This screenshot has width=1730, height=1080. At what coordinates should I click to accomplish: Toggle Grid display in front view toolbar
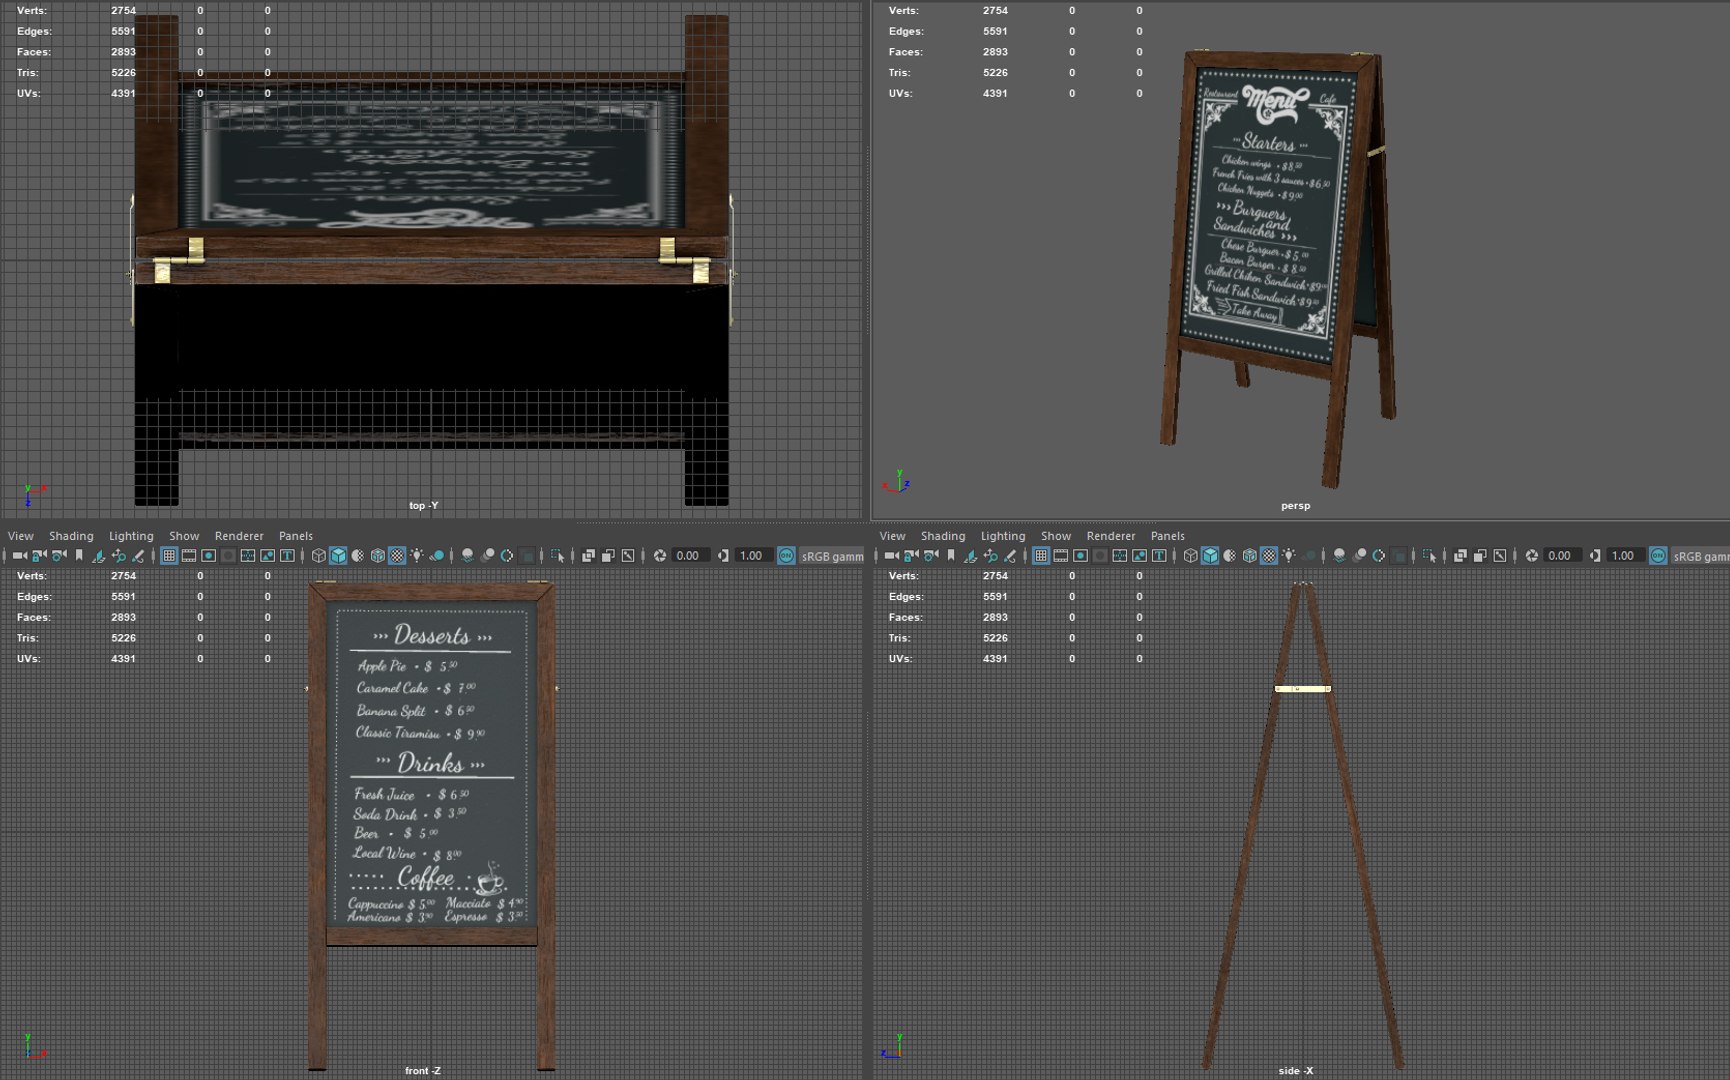coord(169,556)
